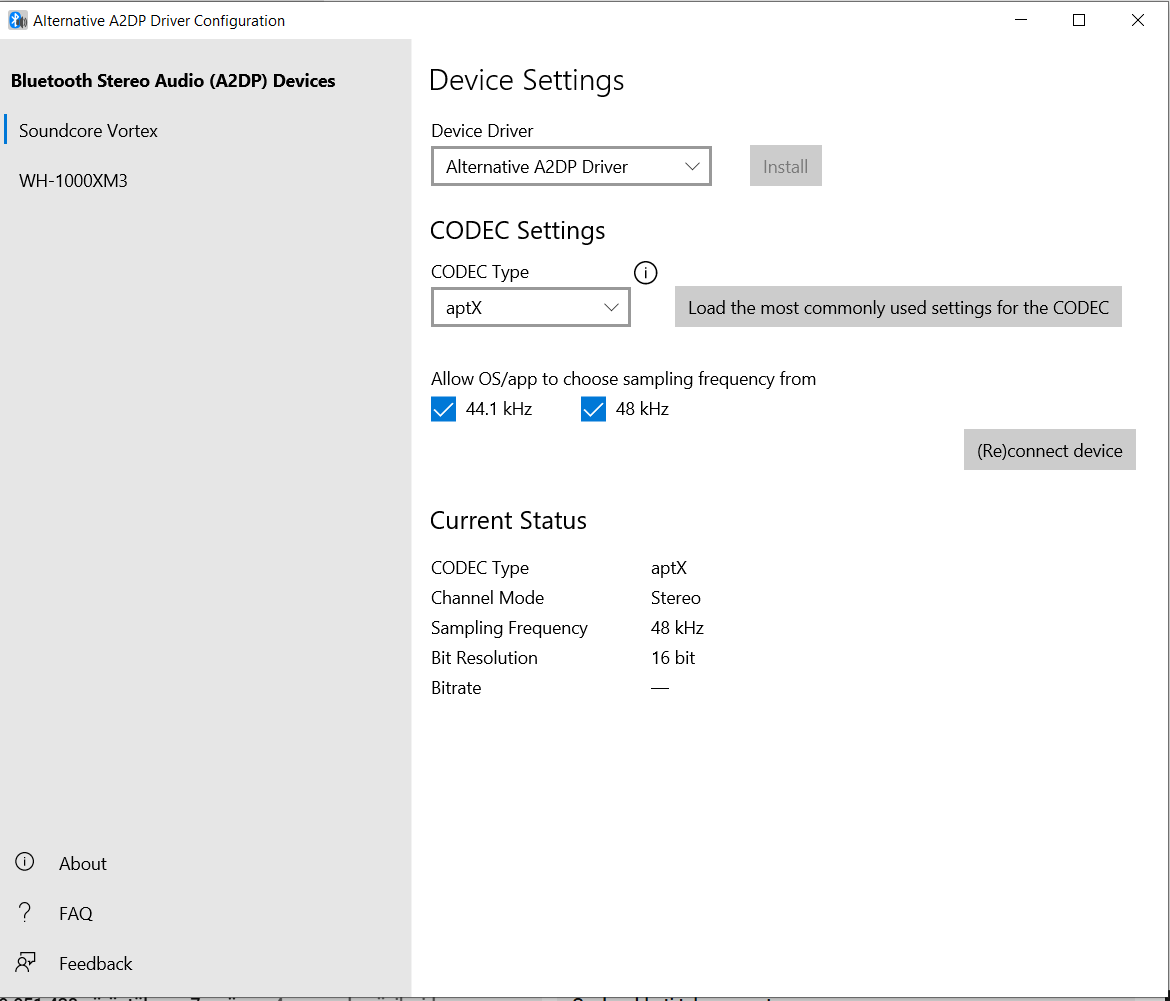Click the Current Status CODEC Type value aptX
Image resolution: width=1170 pixels, height=1001 pixels.
click(669, 568)
